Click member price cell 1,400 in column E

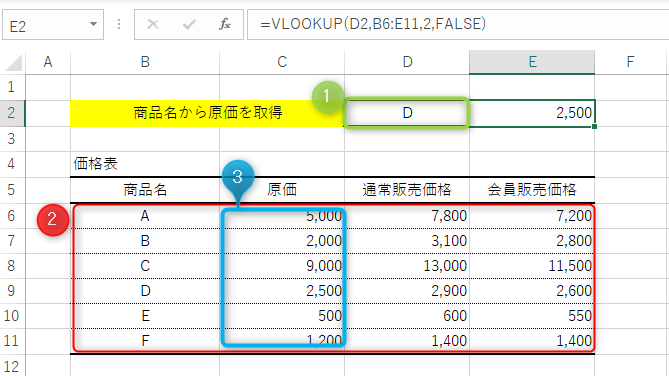click(532, 341)
